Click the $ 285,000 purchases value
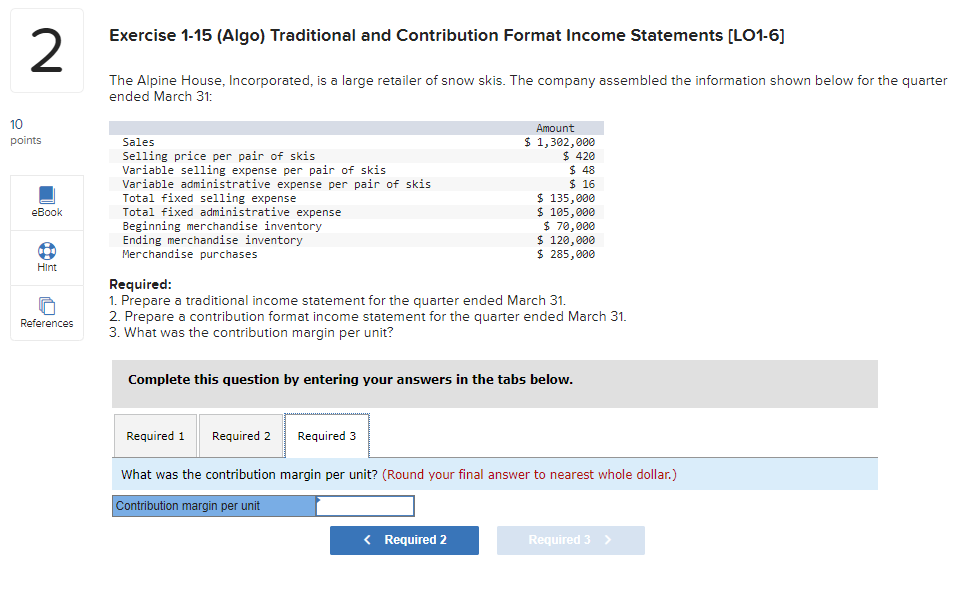This screenshot has height=611, width=963. pos(566,254)
